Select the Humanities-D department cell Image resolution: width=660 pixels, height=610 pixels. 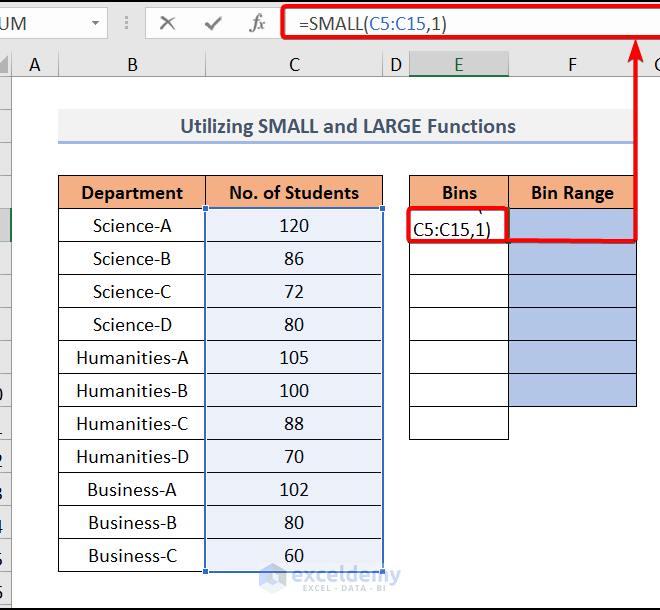[132, 457]
